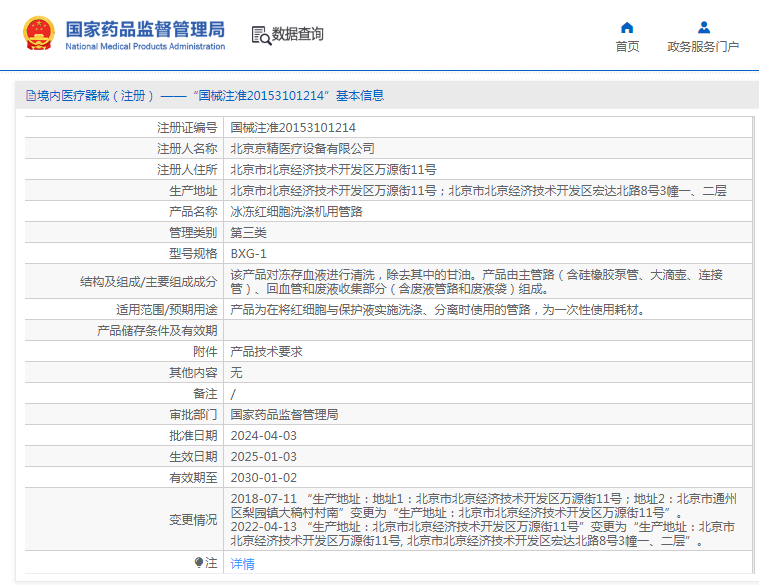Click the 产品储存条件及有效期 label

[x=157, y=330]
